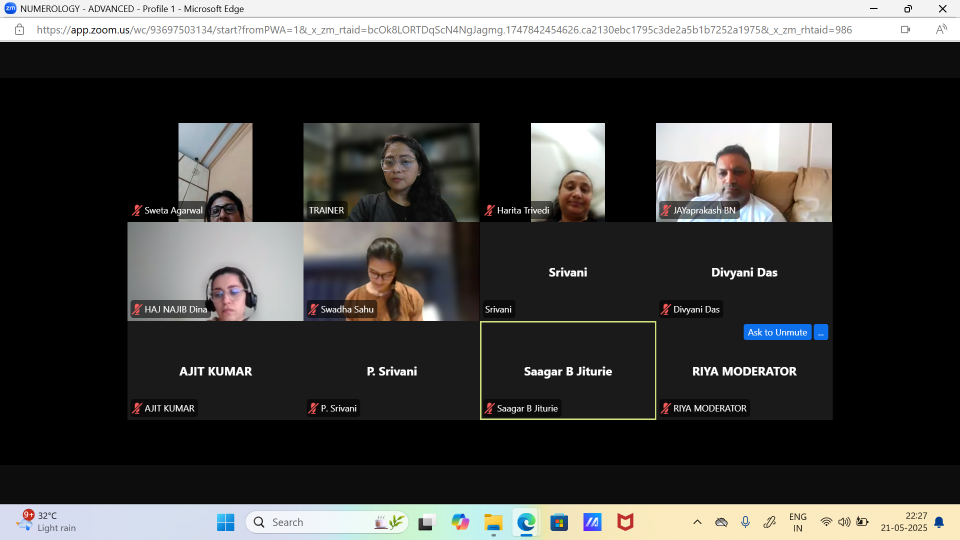960x540 pixels.
Task: Click the Ask to Unmute button
Action: point(777,332)
